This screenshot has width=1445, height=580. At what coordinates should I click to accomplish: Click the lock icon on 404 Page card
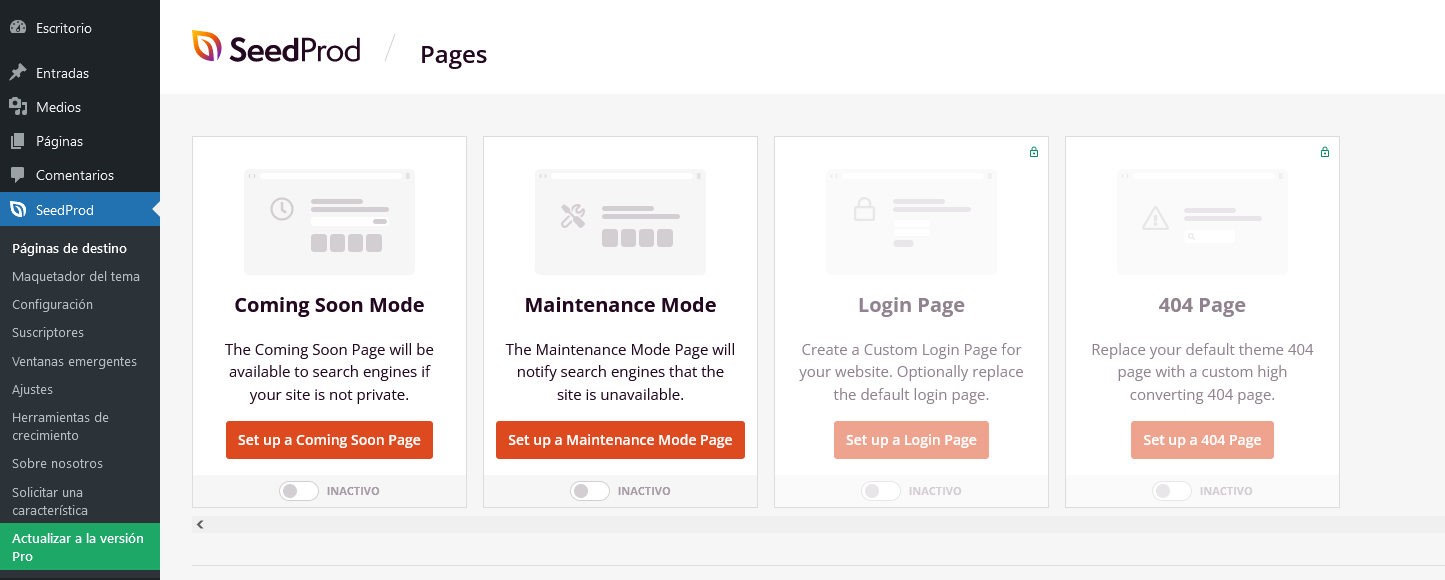[x=1325, y=152]
